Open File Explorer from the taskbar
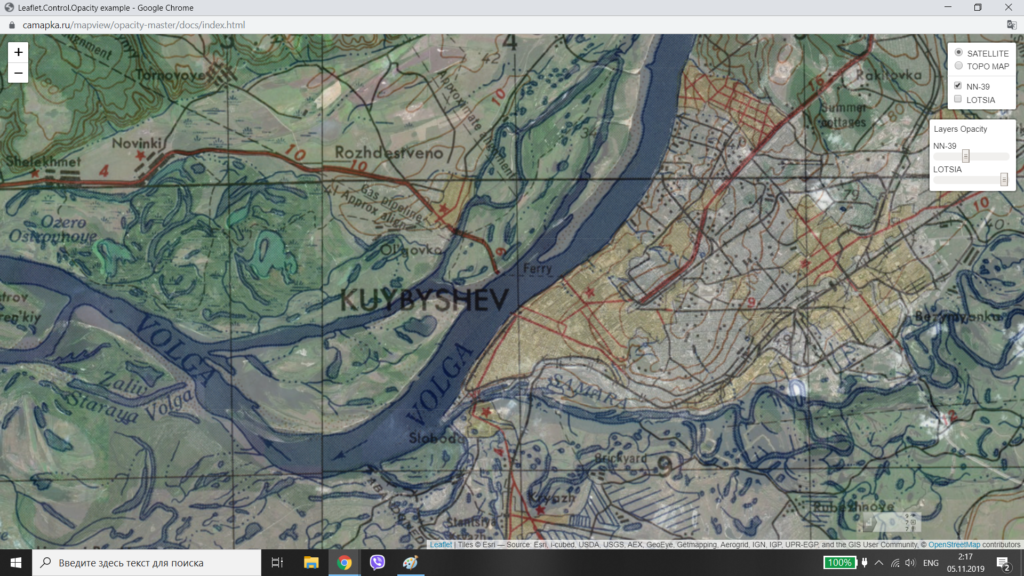The height and width of the screenshot is (576, 1024). [x=311, y=563]
